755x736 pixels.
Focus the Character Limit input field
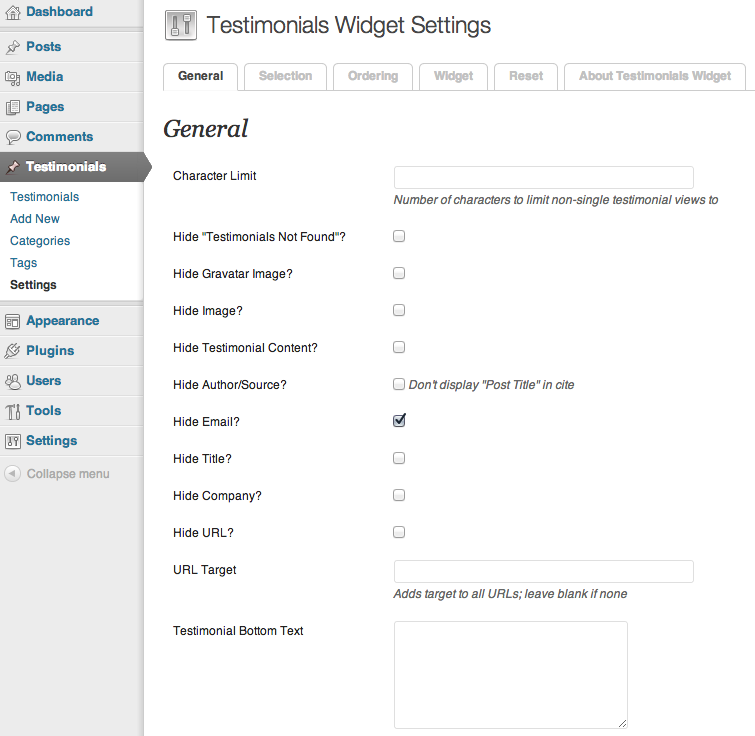[544, 178]
